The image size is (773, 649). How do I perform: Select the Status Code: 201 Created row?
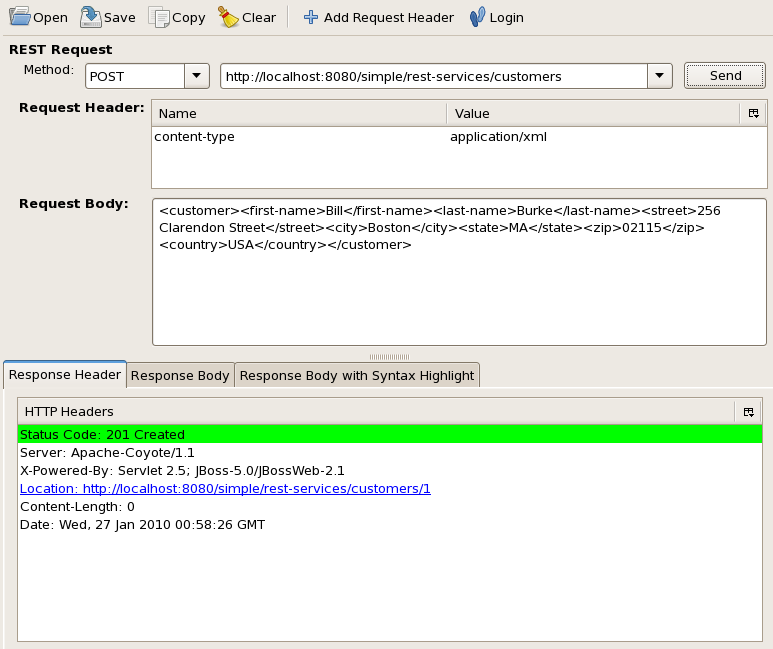click(x=390, y=434)
